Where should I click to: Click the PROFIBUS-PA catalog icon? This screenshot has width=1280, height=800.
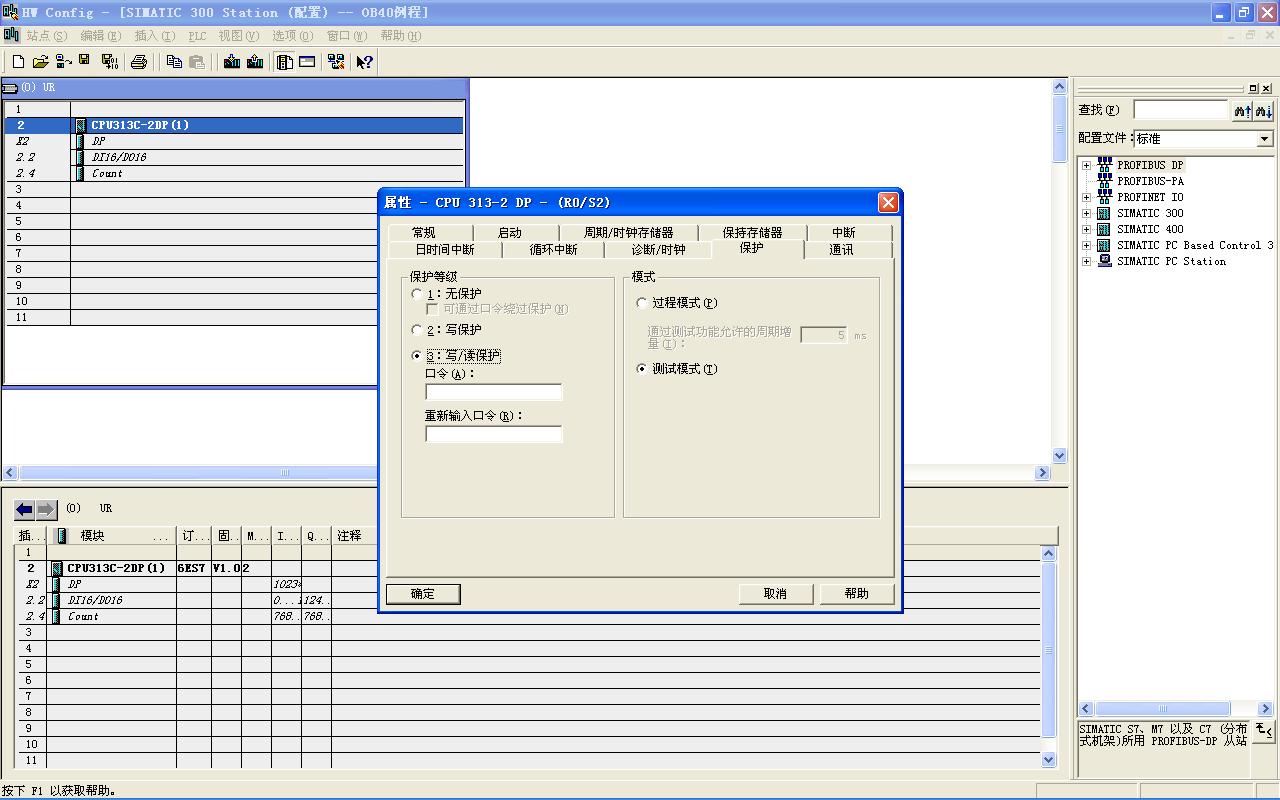pos(1104,181)
